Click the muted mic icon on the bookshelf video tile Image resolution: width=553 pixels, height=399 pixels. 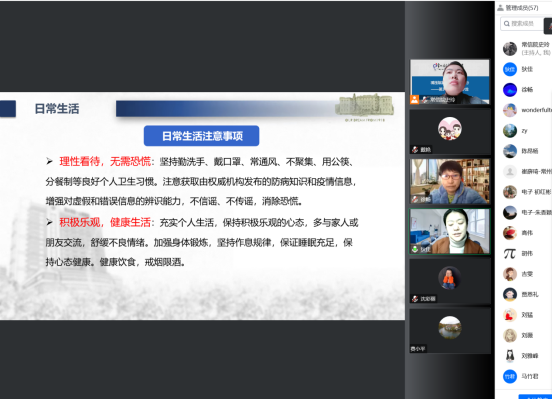point(415,199)
